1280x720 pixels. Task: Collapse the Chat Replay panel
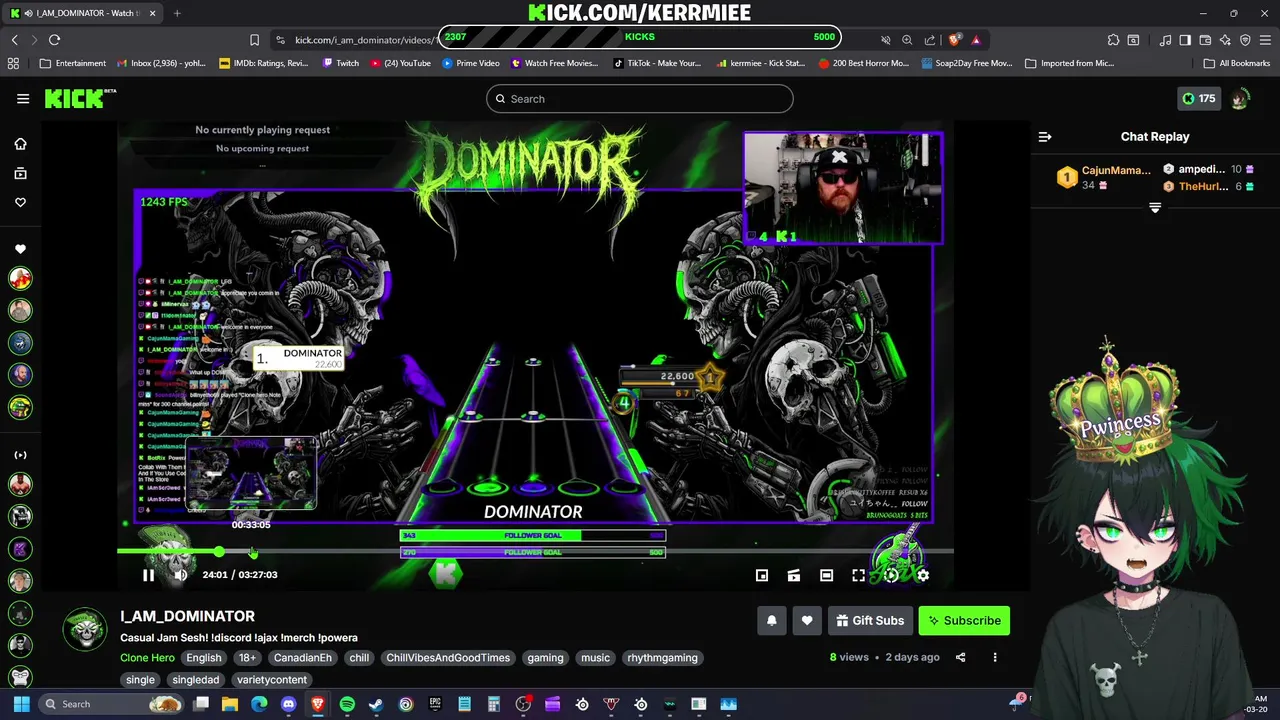[x=1045, y=137]
